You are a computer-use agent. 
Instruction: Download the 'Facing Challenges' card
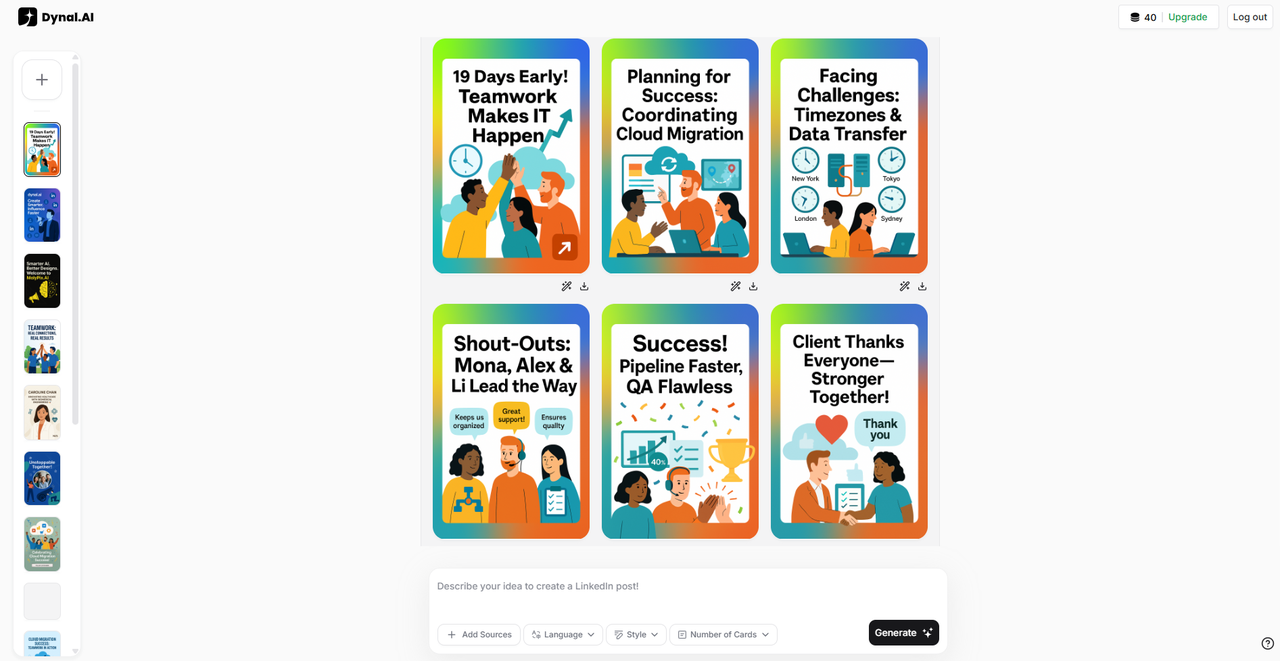coord(922,286)
